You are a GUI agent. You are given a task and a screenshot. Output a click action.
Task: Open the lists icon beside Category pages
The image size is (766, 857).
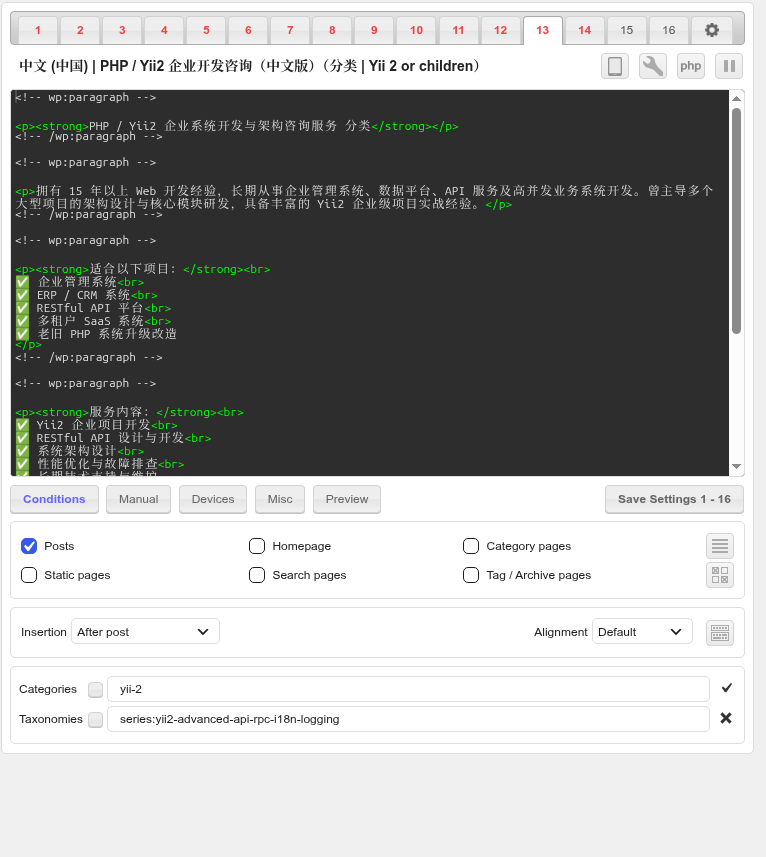click(x=720, y=546)
